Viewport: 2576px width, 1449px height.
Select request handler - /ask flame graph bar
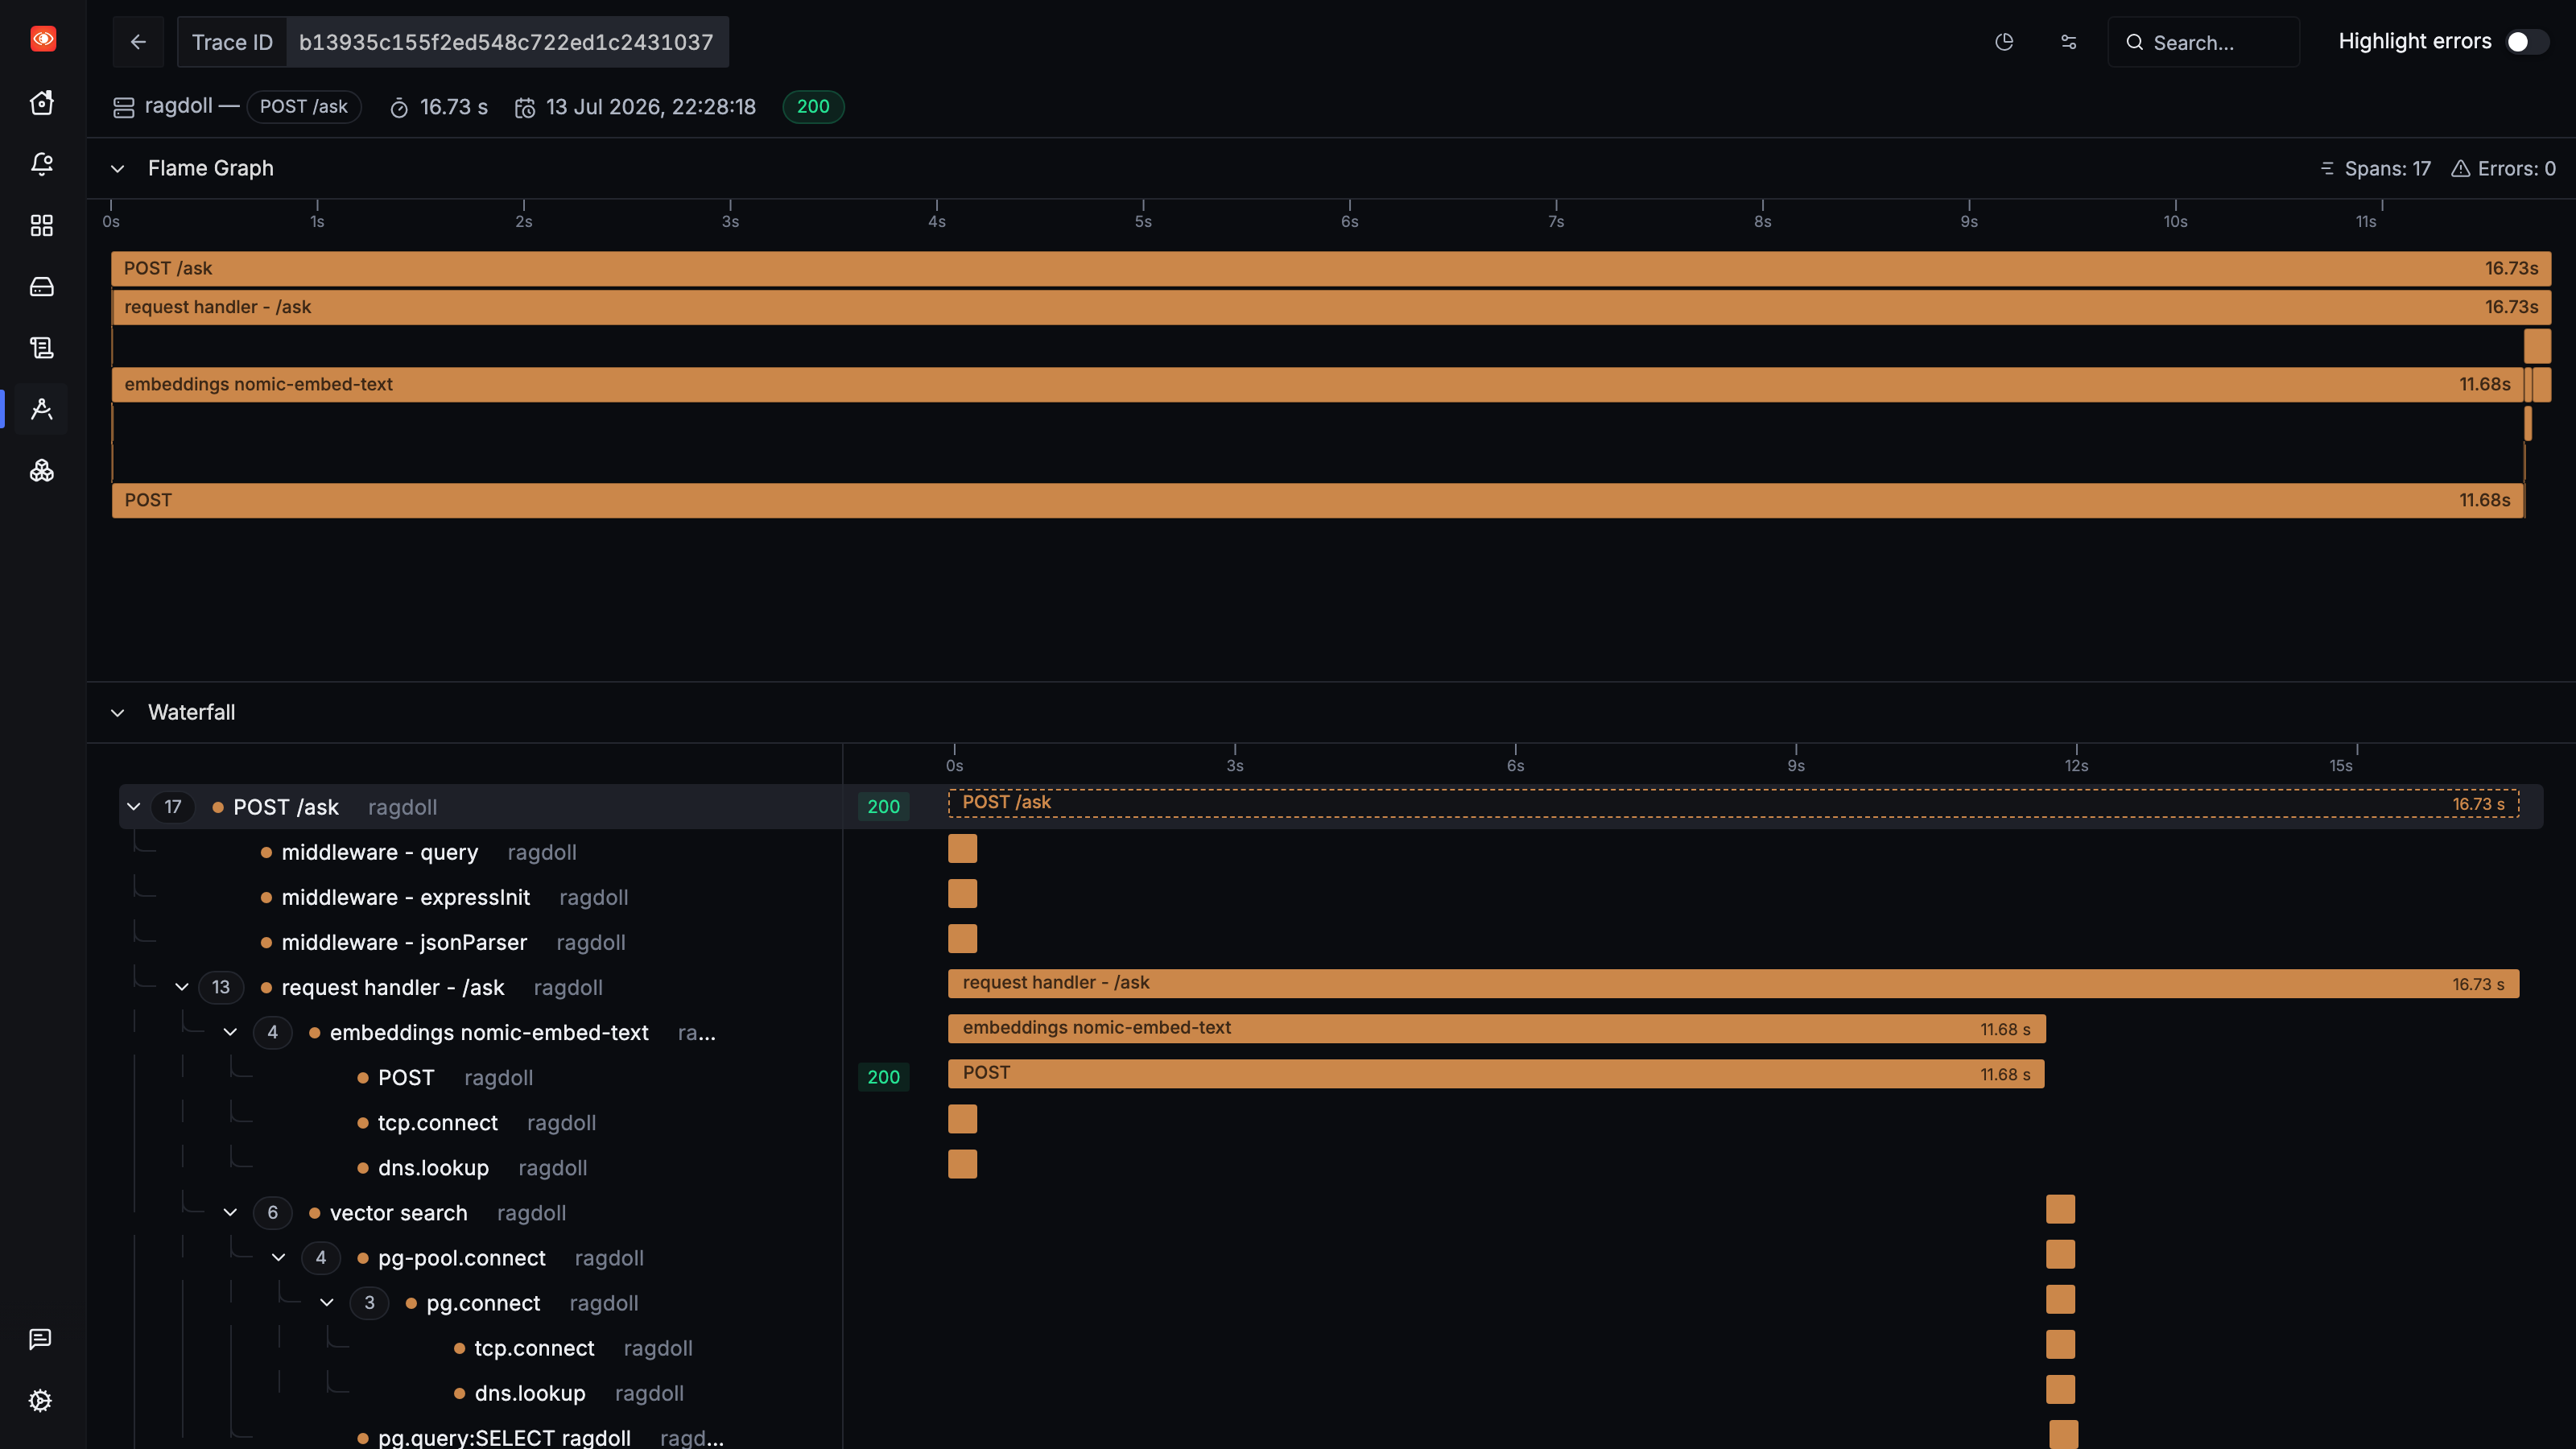[1331, 307]
